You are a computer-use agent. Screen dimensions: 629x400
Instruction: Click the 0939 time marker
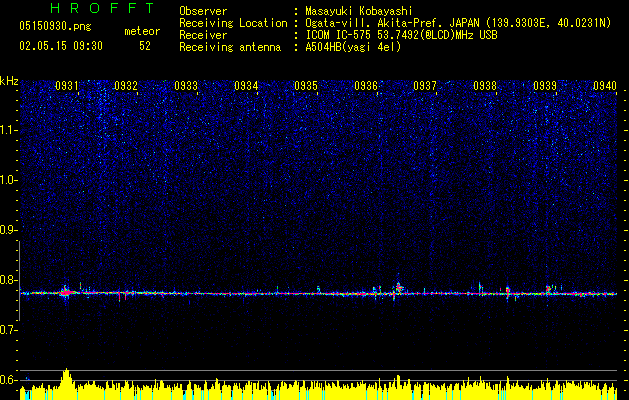pos(545,86)
